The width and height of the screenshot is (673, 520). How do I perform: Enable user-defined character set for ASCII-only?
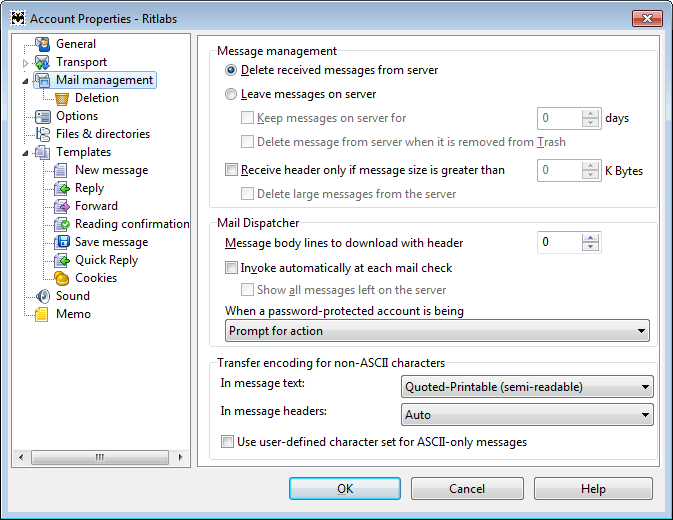point(227,441)
